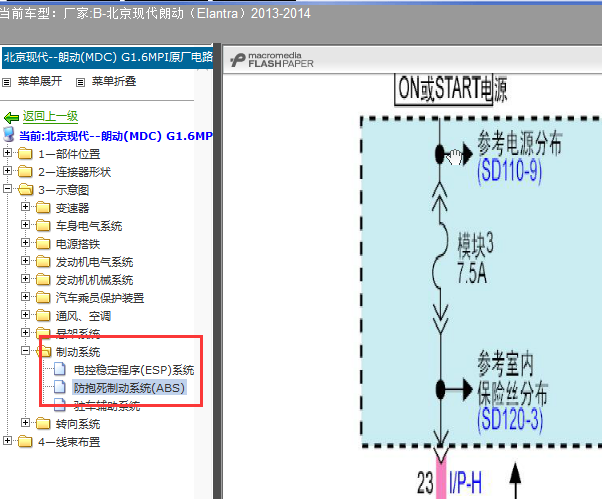Collapse the 制动系统 folder node
Viewport: 602px width, 499px height.
[x=25, y=350]
